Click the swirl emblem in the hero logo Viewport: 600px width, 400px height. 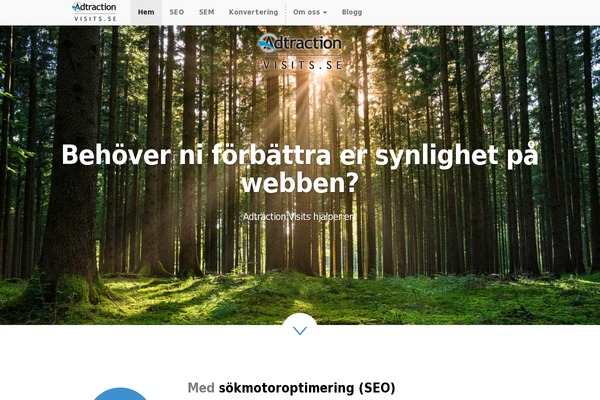point(268,42)
